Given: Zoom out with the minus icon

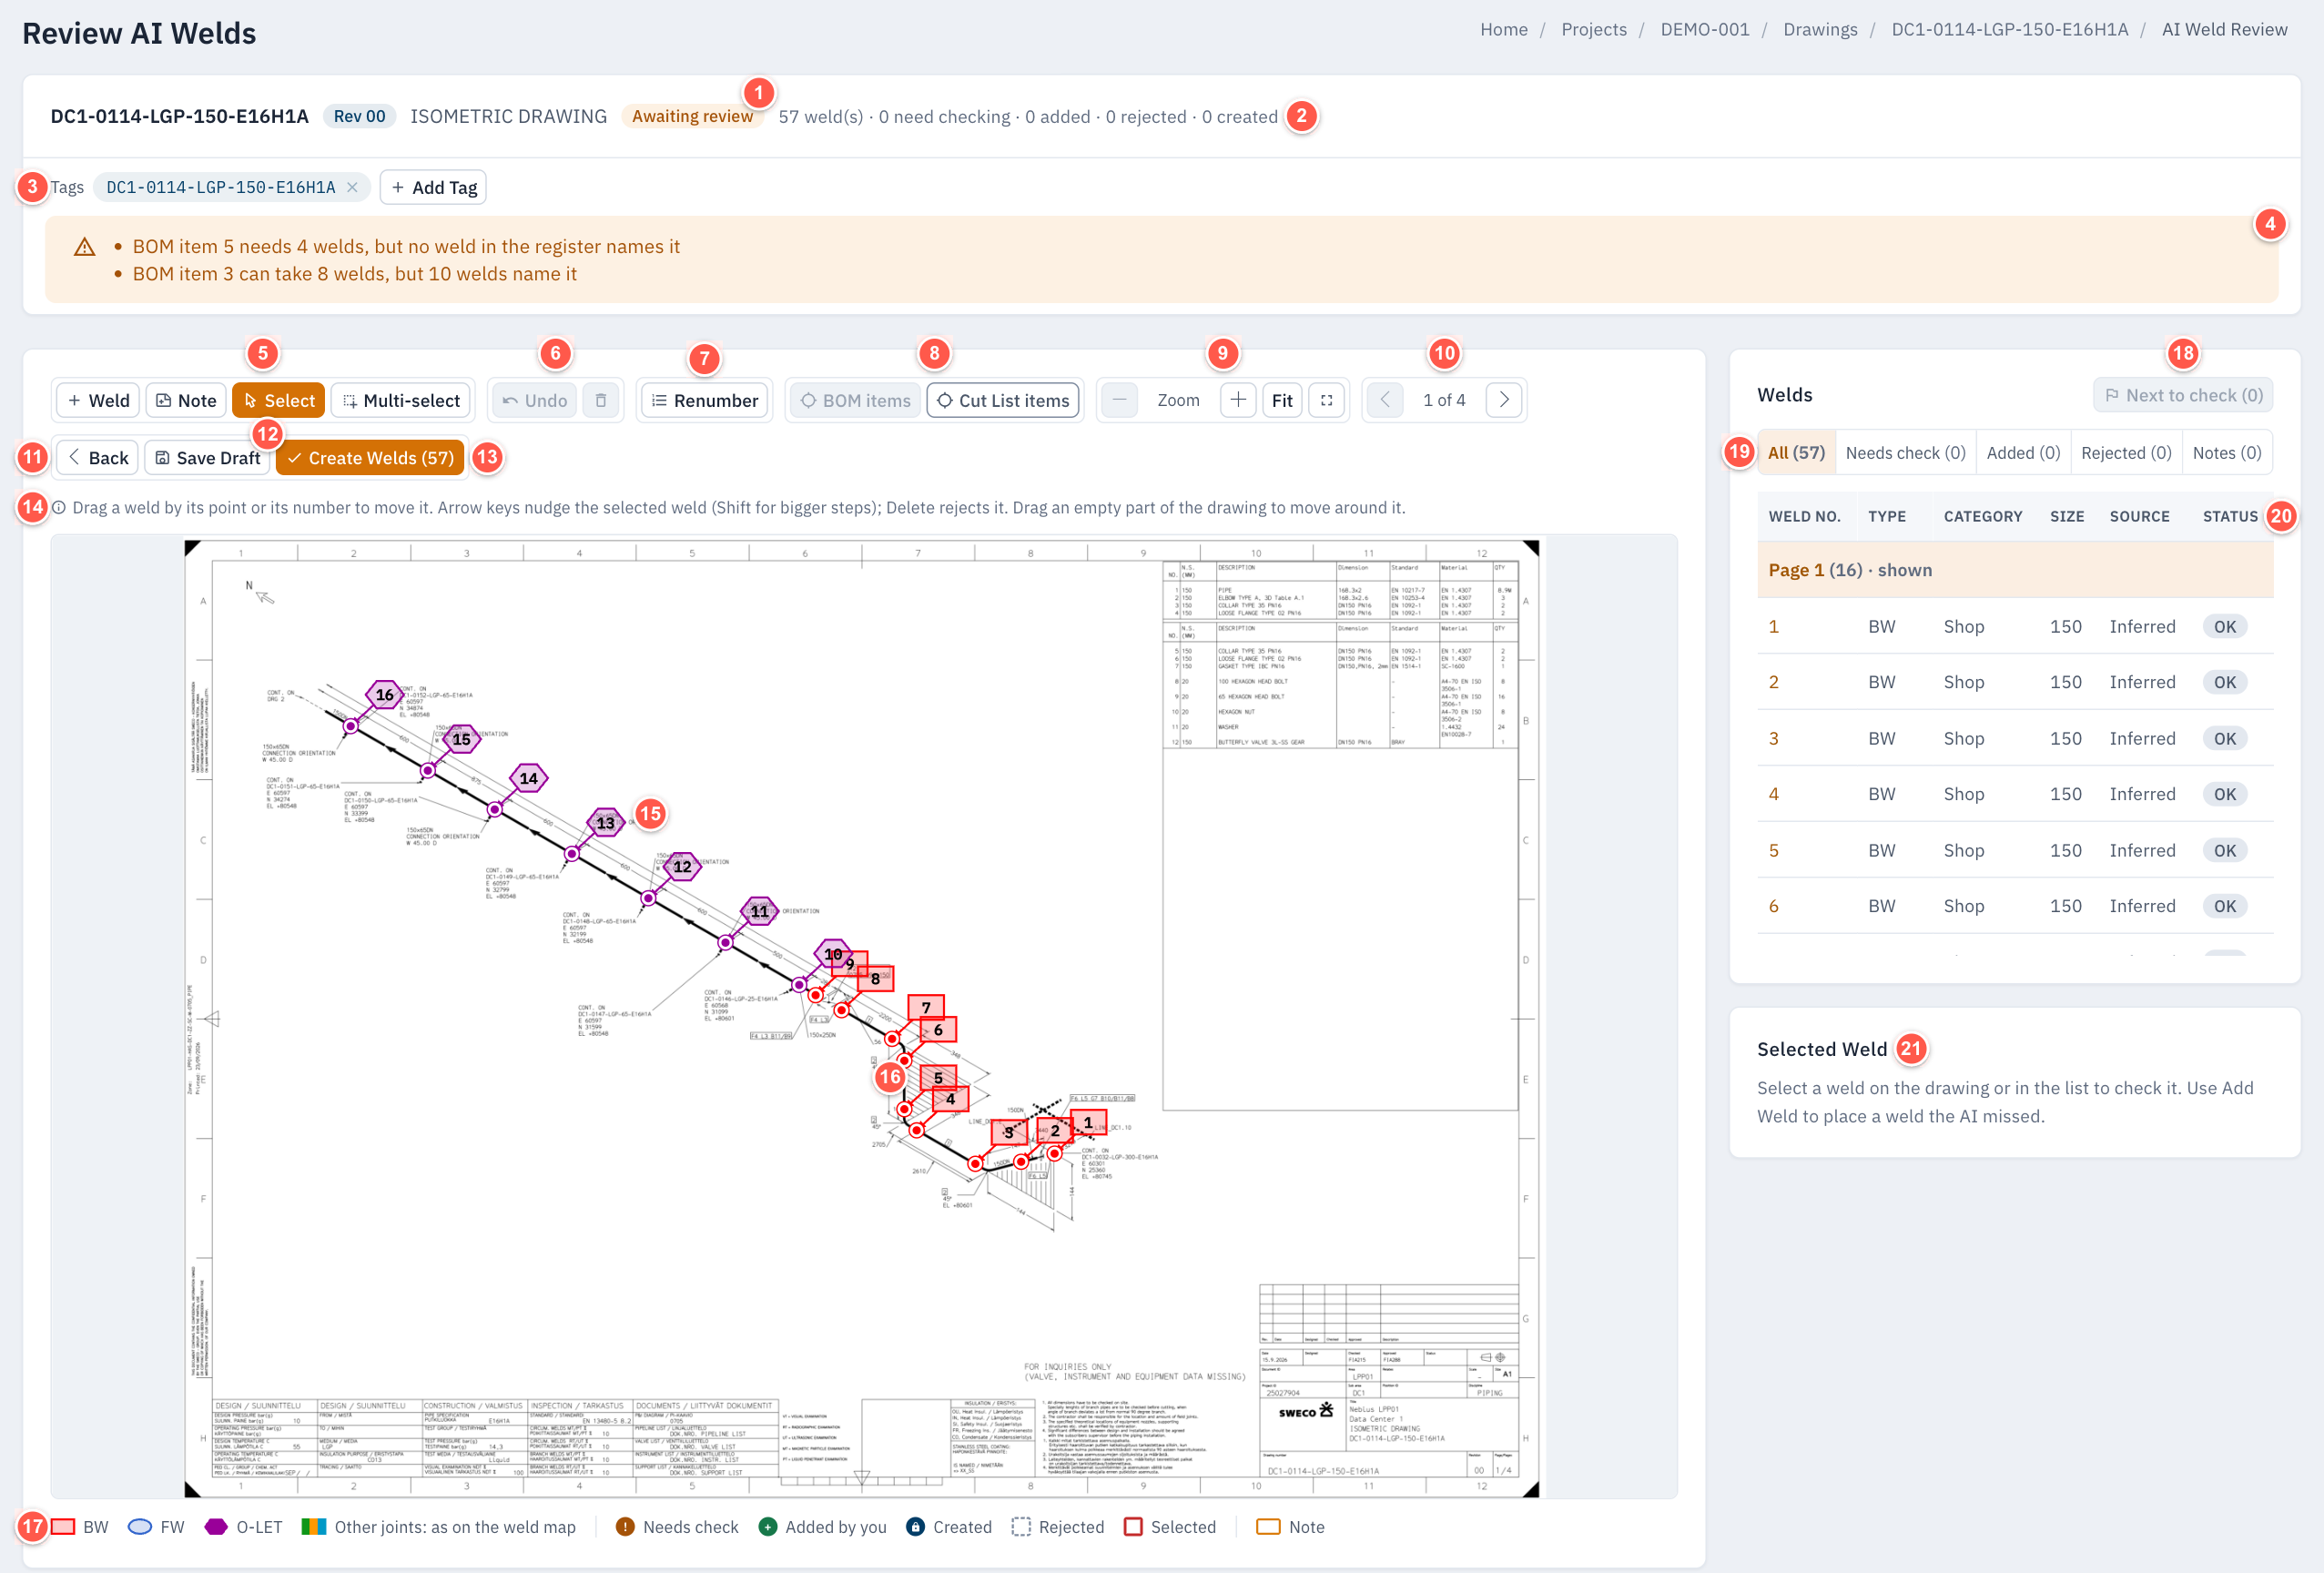Looking at the screenshot, I should click(x=1119, y=400).
